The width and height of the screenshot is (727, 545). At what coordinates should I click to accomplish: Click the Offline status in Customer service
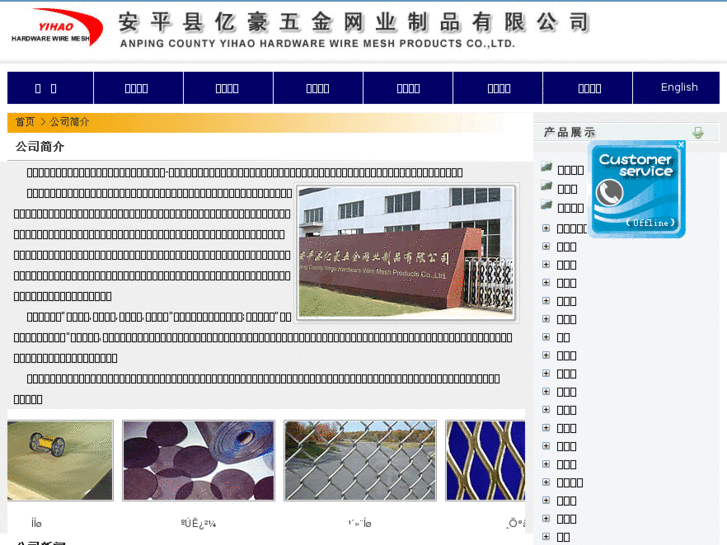click(x=650, y=223)
